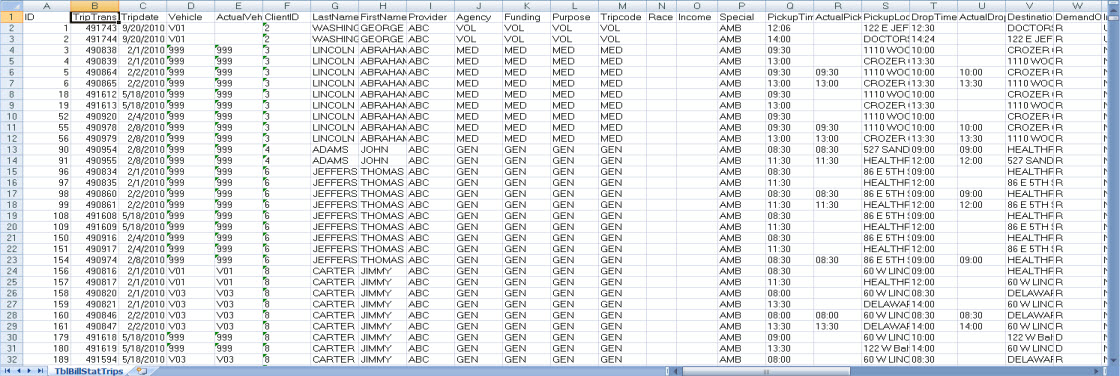Select column P header

[x=741, y=6]
